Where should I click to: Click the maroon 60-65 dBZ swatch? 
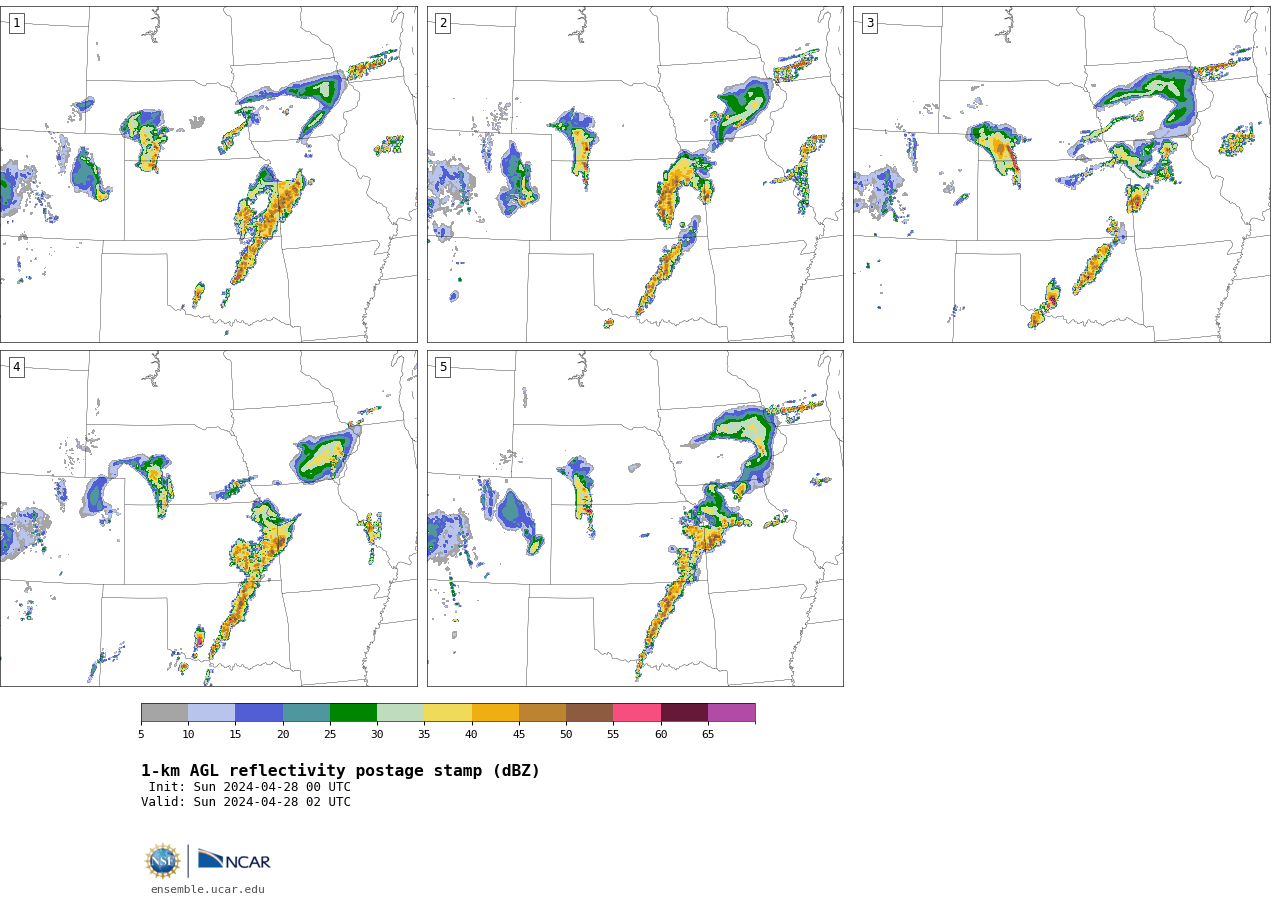684,713
